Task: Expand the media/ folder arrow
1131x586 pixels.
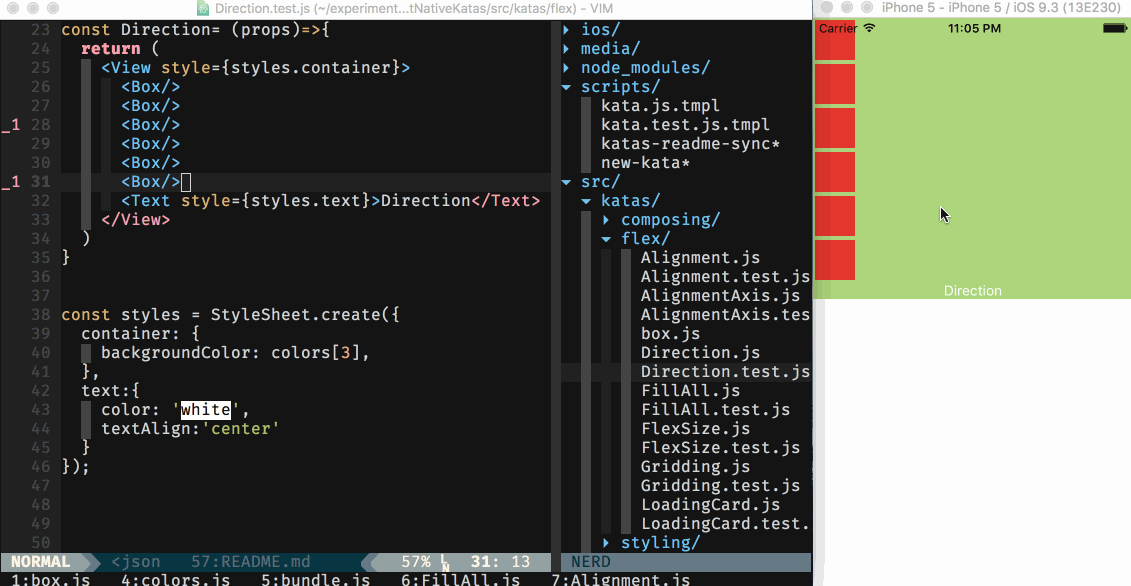Action: point(566,48)
